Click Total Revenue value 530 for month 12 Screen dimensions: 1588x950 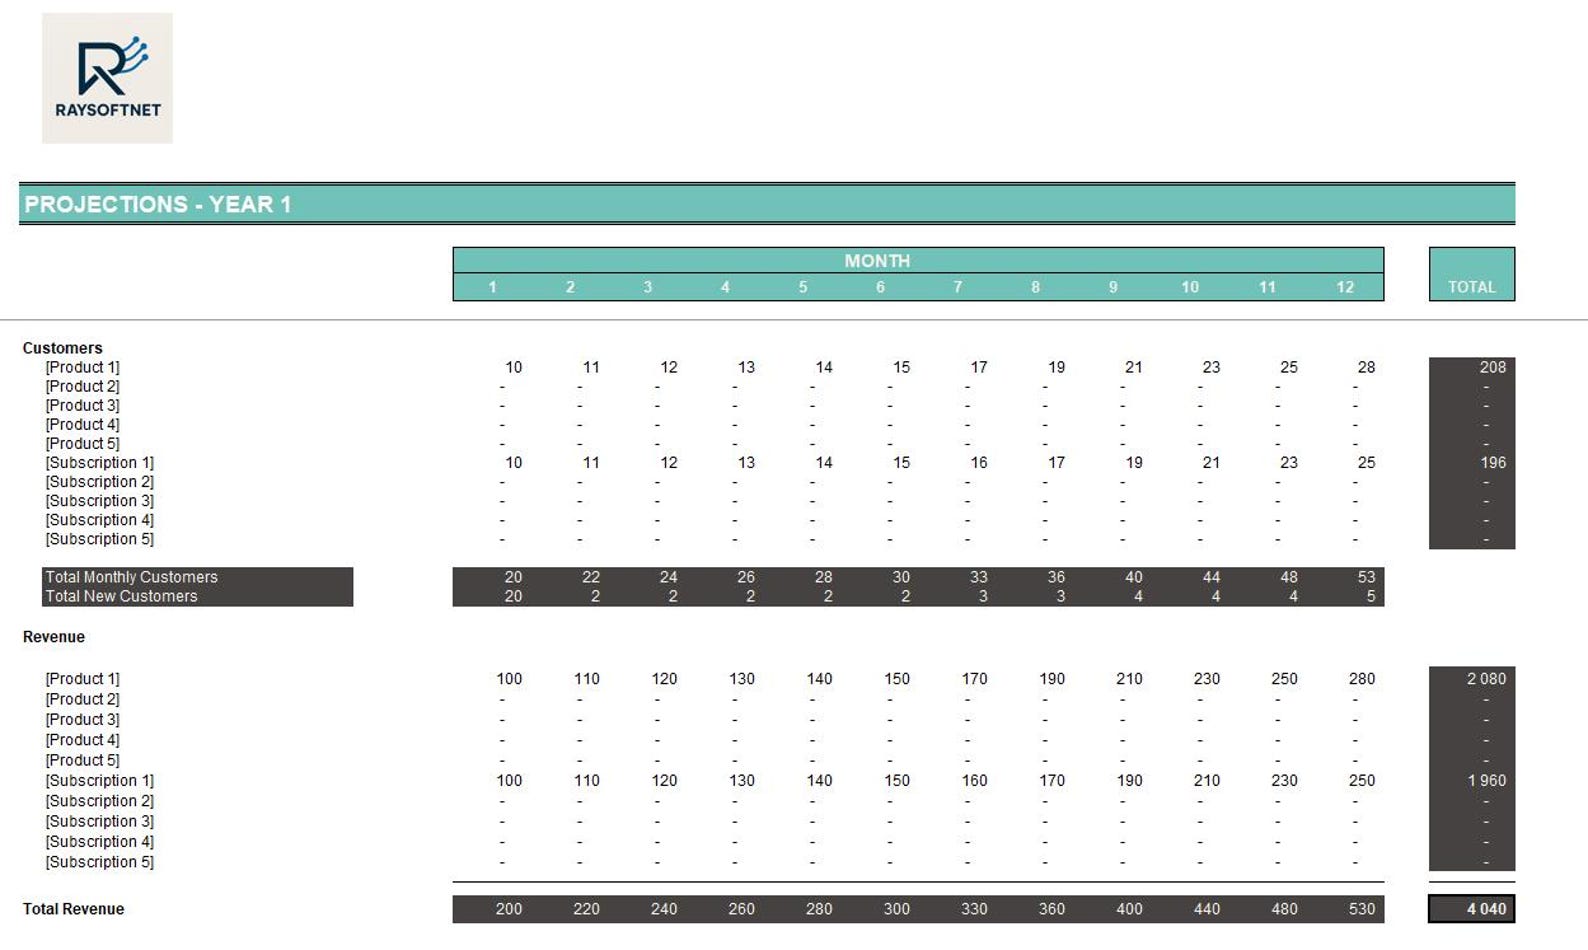coord(1361,909)
